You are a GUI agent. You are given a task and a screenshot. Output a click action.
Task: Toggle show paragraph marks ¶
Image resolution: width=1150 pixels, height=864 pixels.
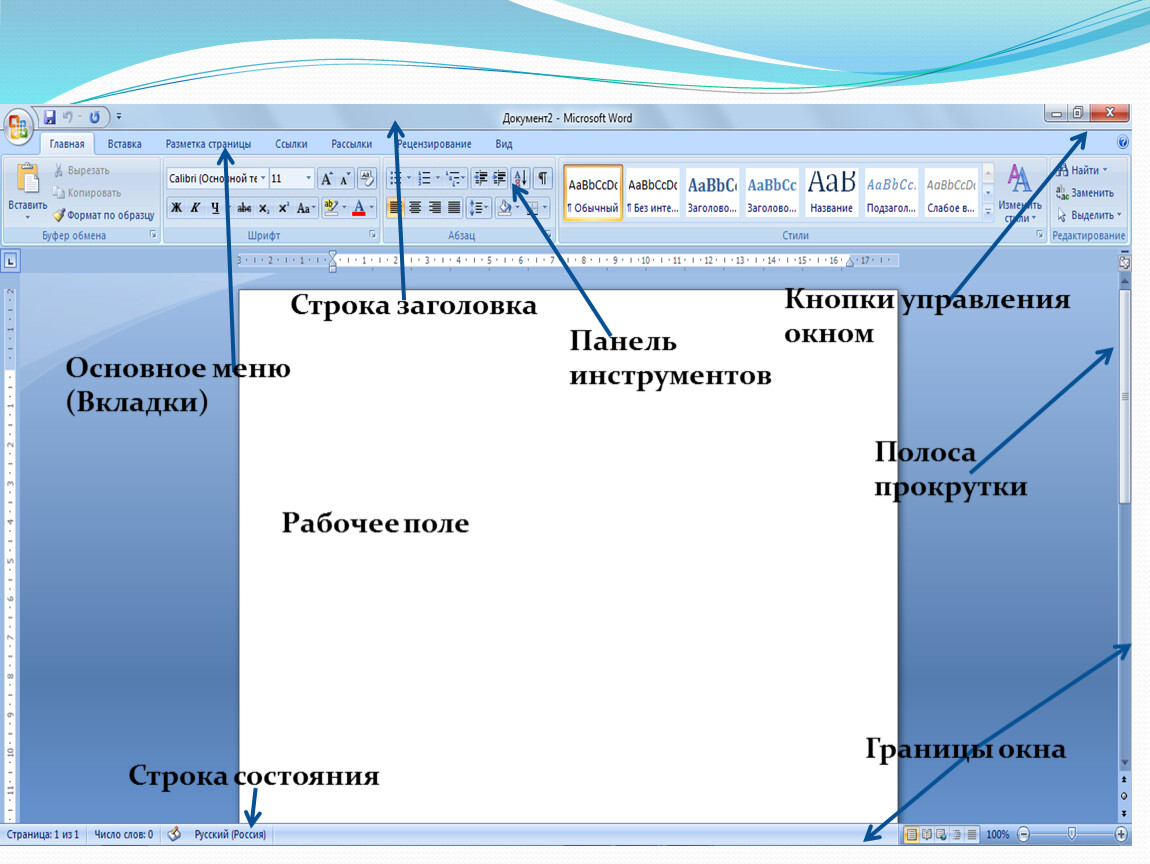pos(543,178)
